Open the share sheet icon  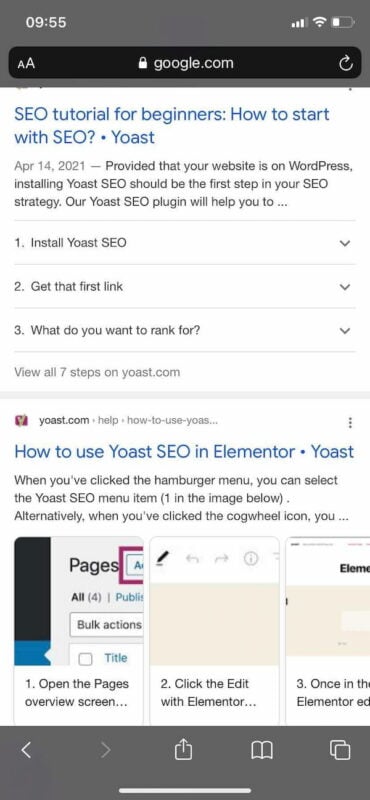coord(184,748)
